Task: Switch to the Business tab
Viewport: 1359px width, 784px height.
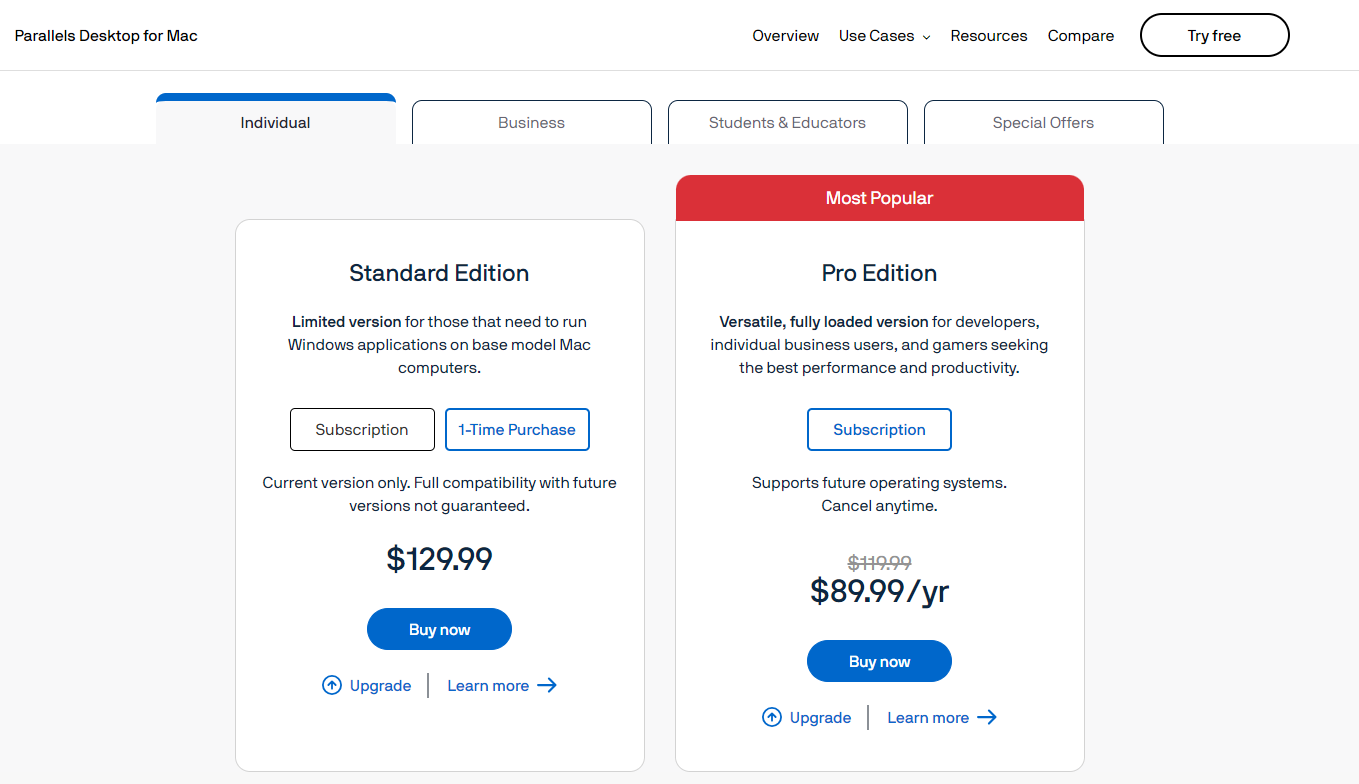Action: coord(531,122)
